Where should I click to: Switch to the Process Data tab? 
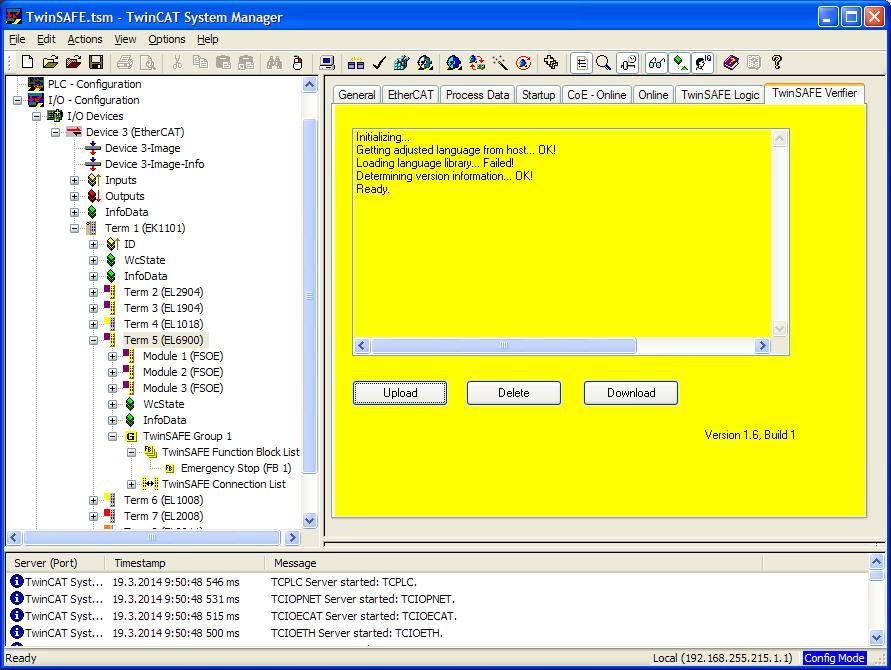(x=477, y=95)
